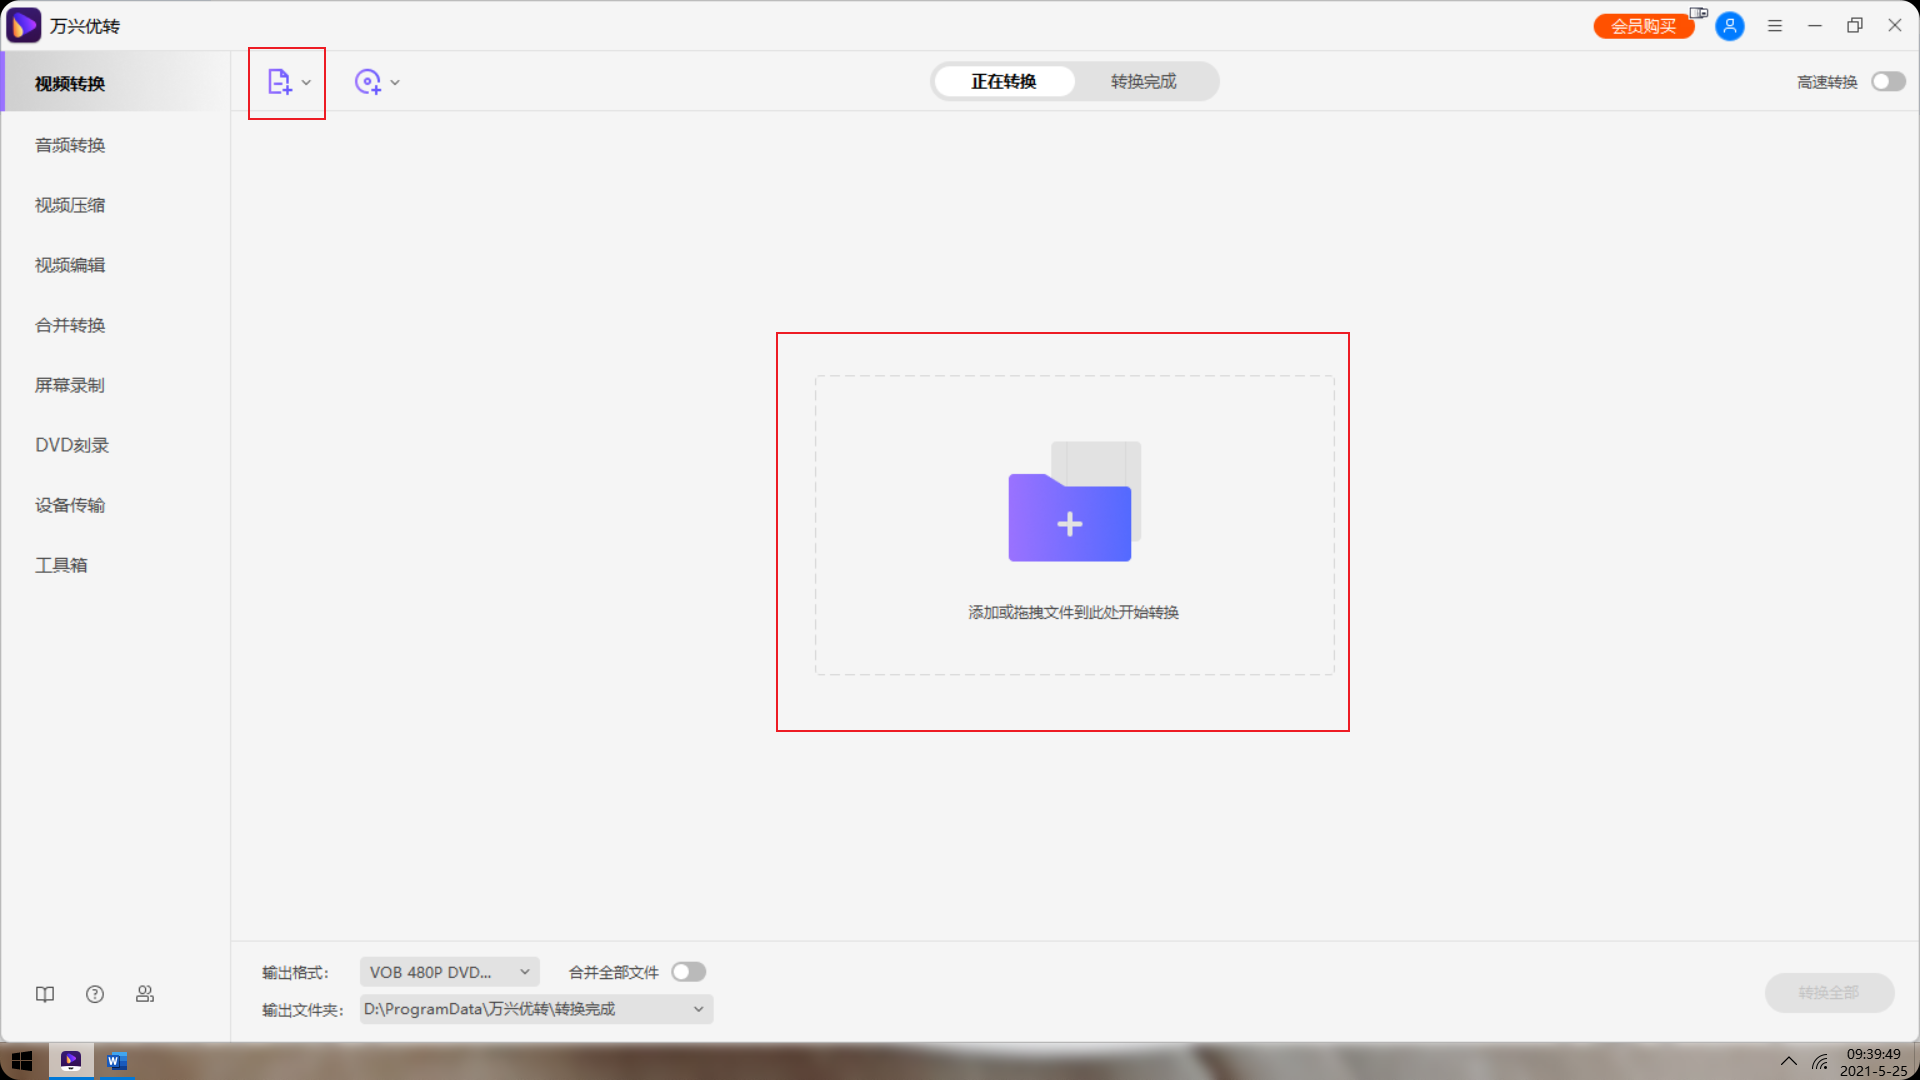Click the 会员购买 button
This screenshot has width=1920, height=1080.
pyautogui.click(x=1643, y=26)
